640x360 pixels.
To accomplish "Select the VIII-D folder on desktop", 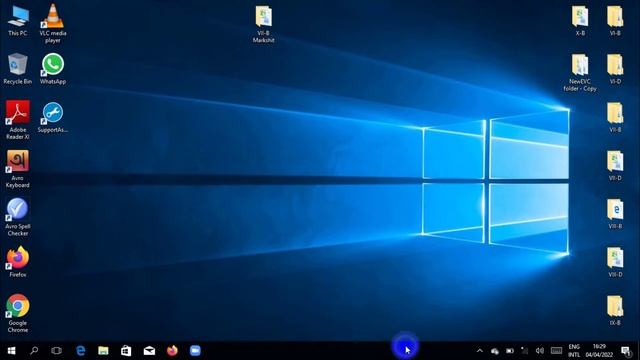I will (x=615, y=262).
